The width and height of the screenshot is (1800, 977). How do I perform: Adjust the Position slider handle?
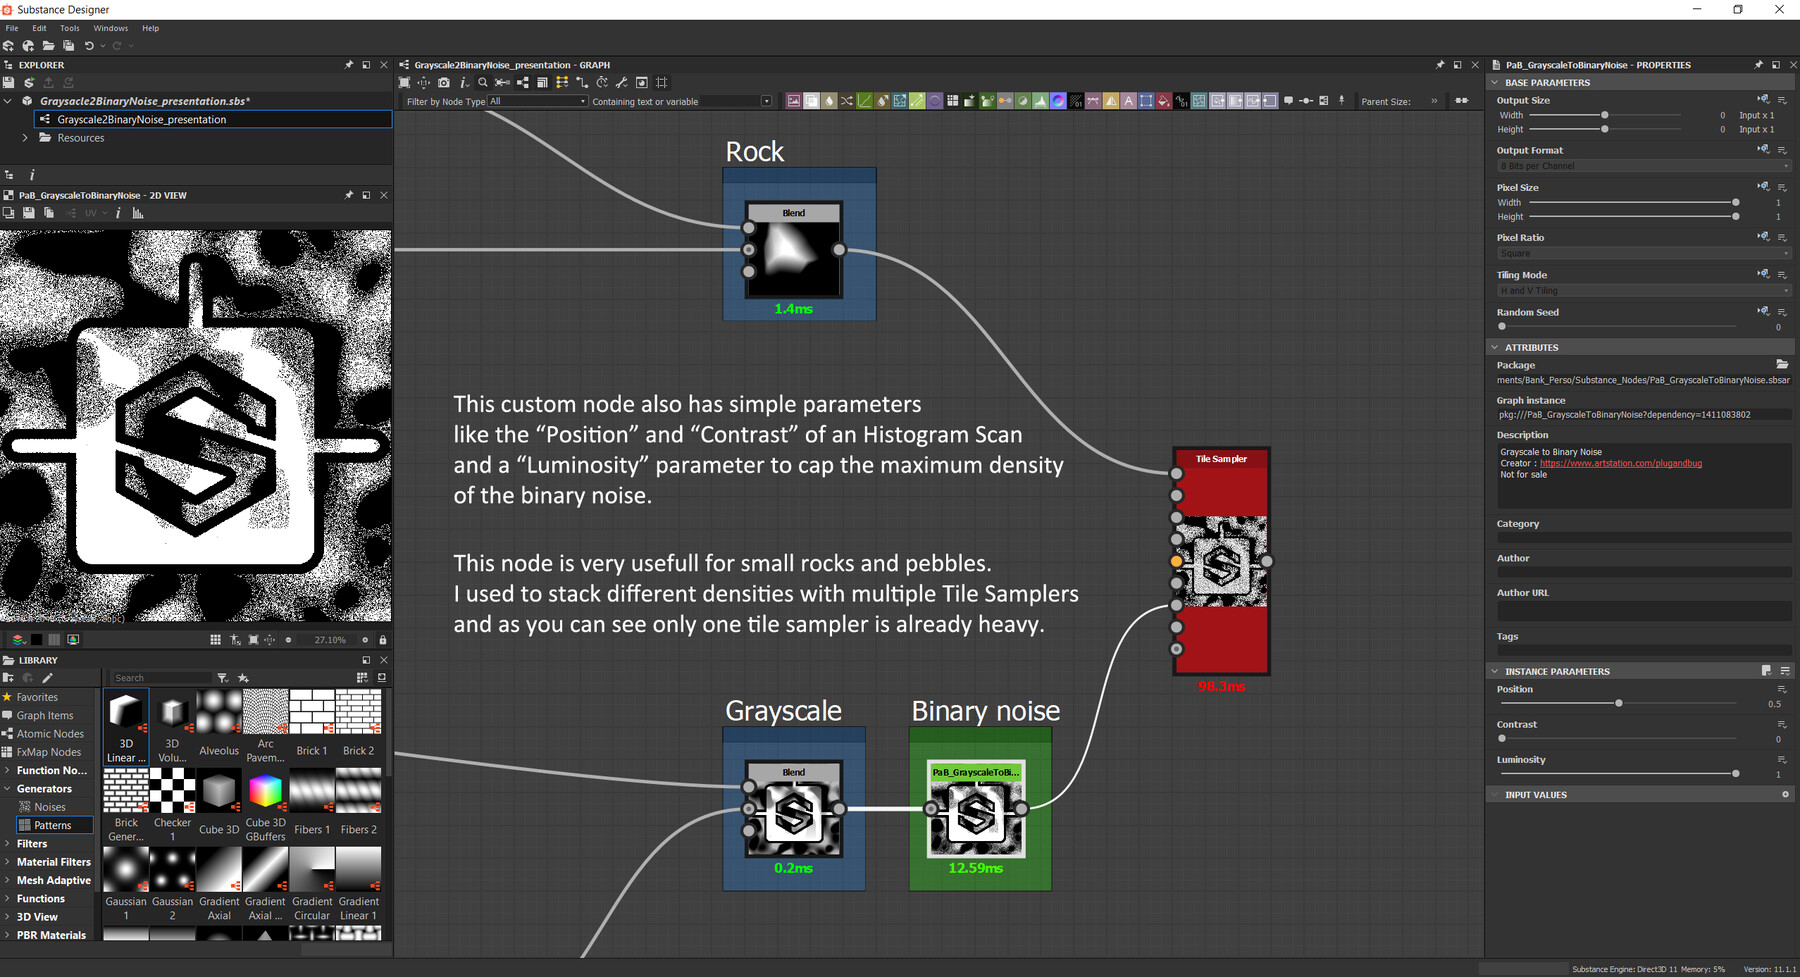coord(1619,703)
